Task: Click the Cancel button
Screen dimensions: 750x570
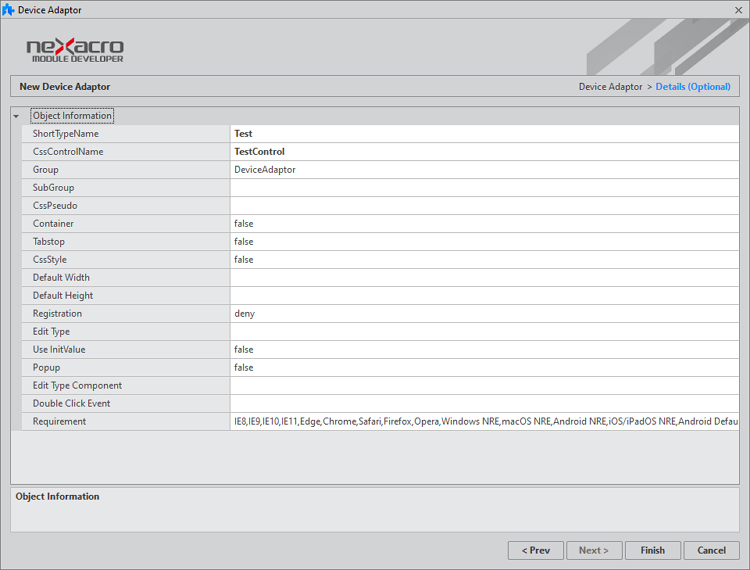Action: coord(711,550)
